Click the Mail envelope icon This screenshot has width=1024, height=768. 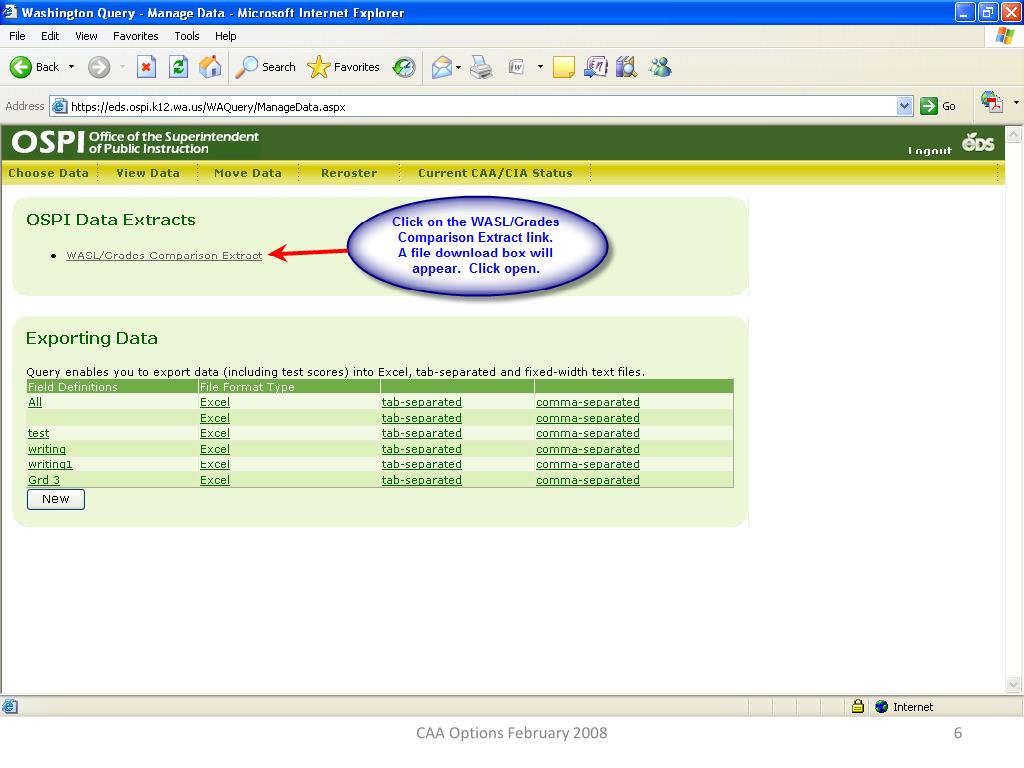(441, 67)
